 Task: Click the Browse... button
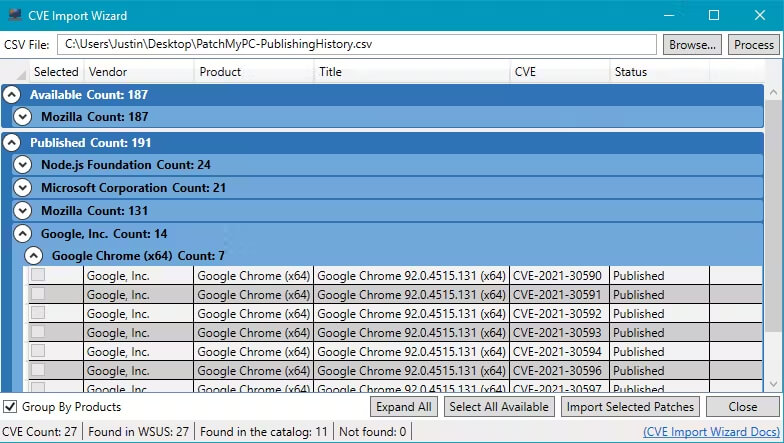[x=692, y=44]
